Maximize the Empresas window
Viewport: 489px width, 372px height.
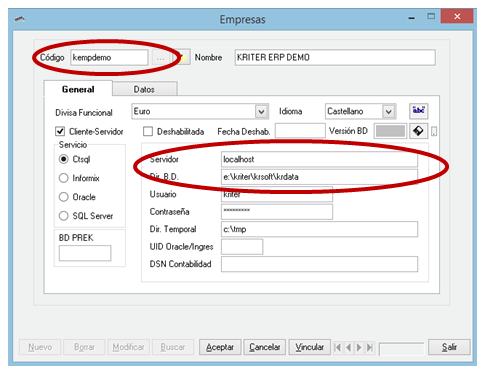(431, 16)
